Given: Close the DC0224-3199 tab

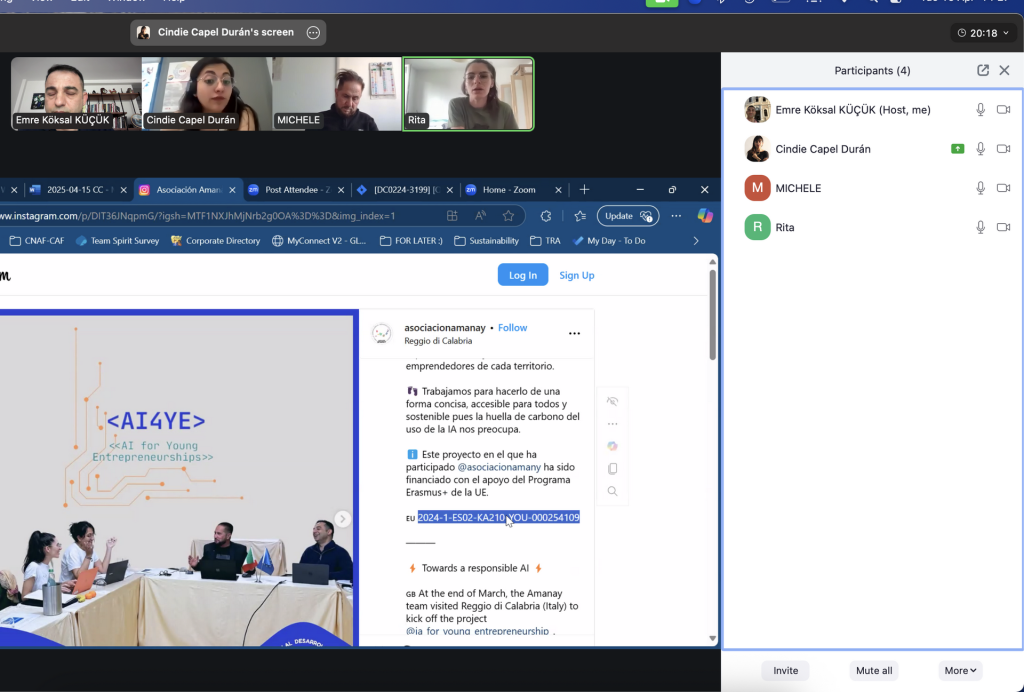Looking at the screenshot, I should pyautogui.click(x=449, y=190).
